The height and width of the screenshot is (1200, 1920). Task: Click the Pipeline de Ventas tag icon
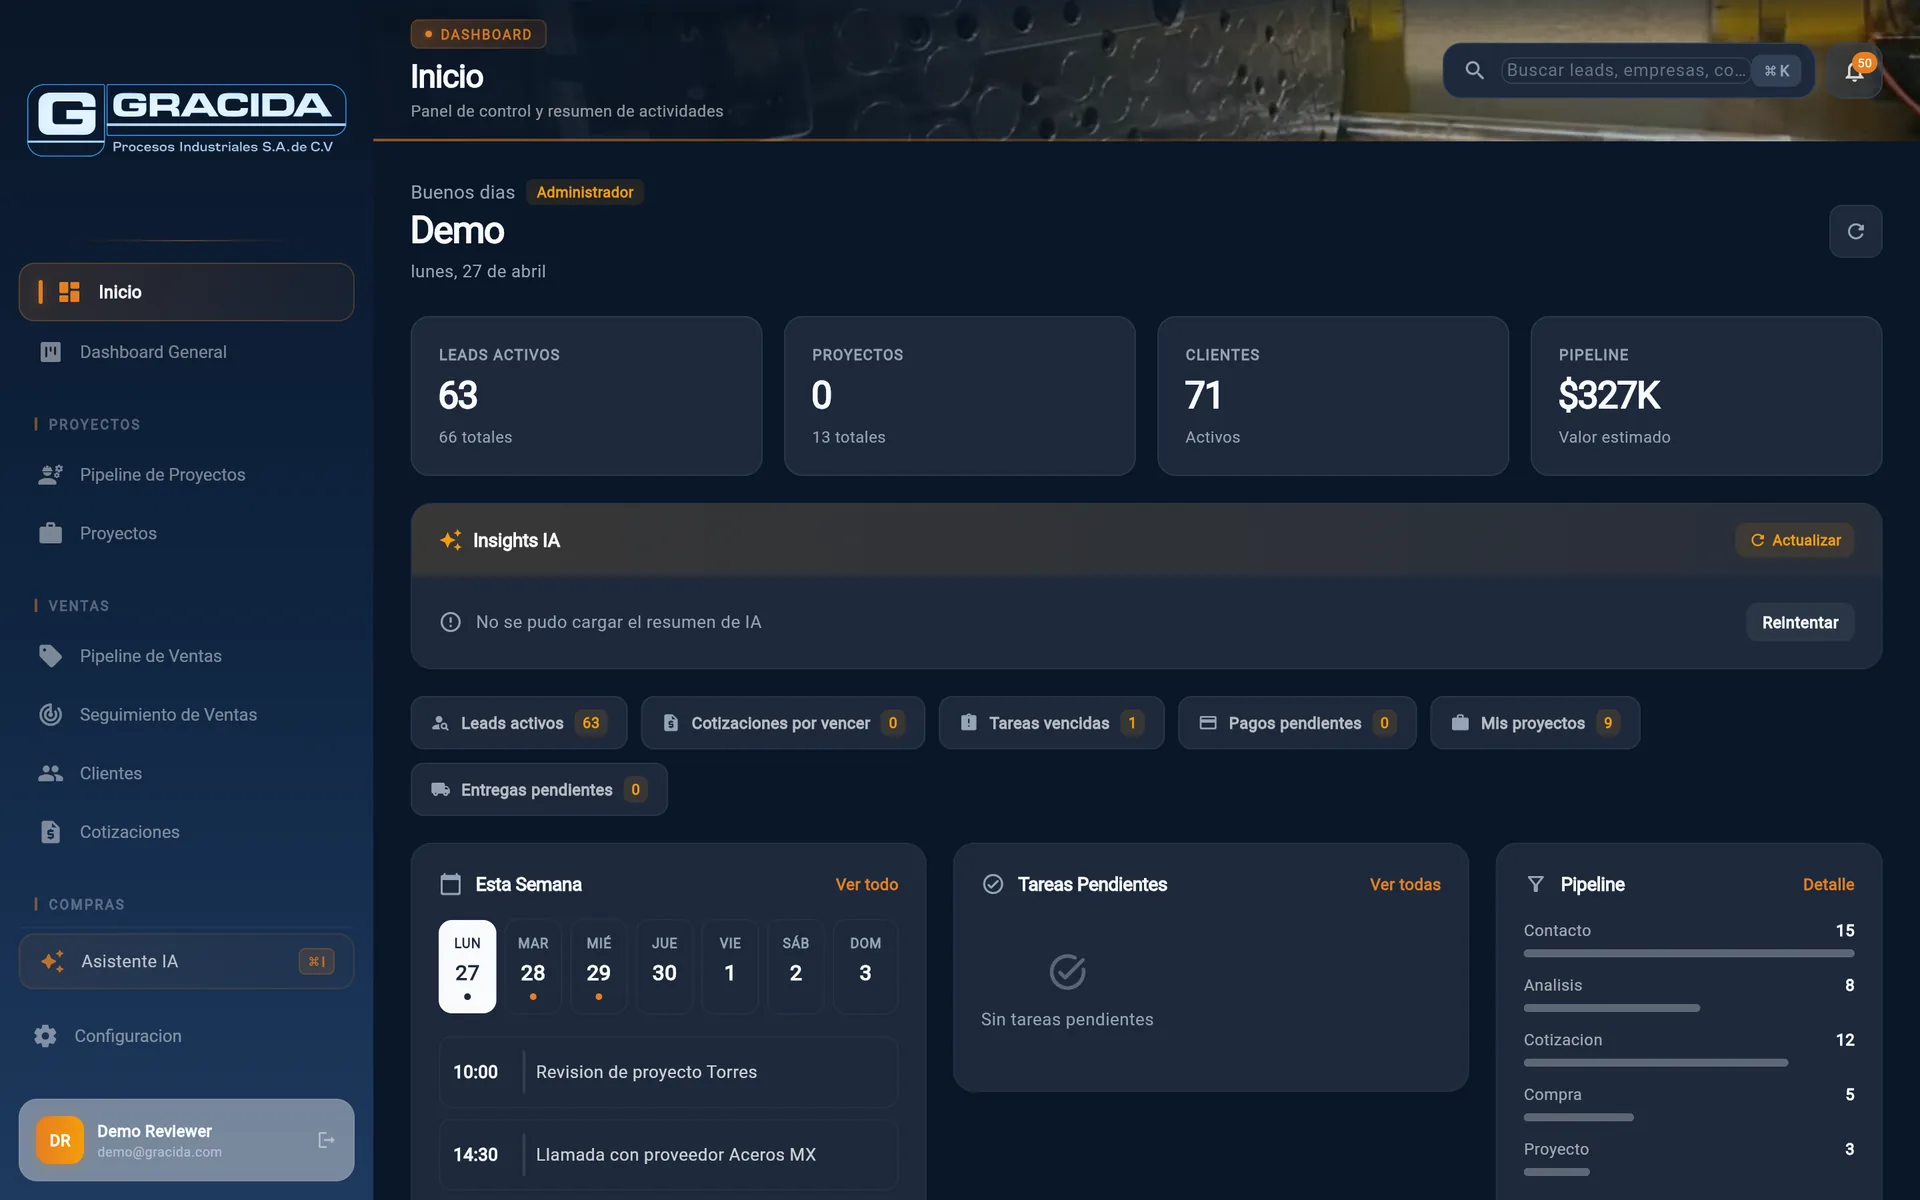[50, 656]
